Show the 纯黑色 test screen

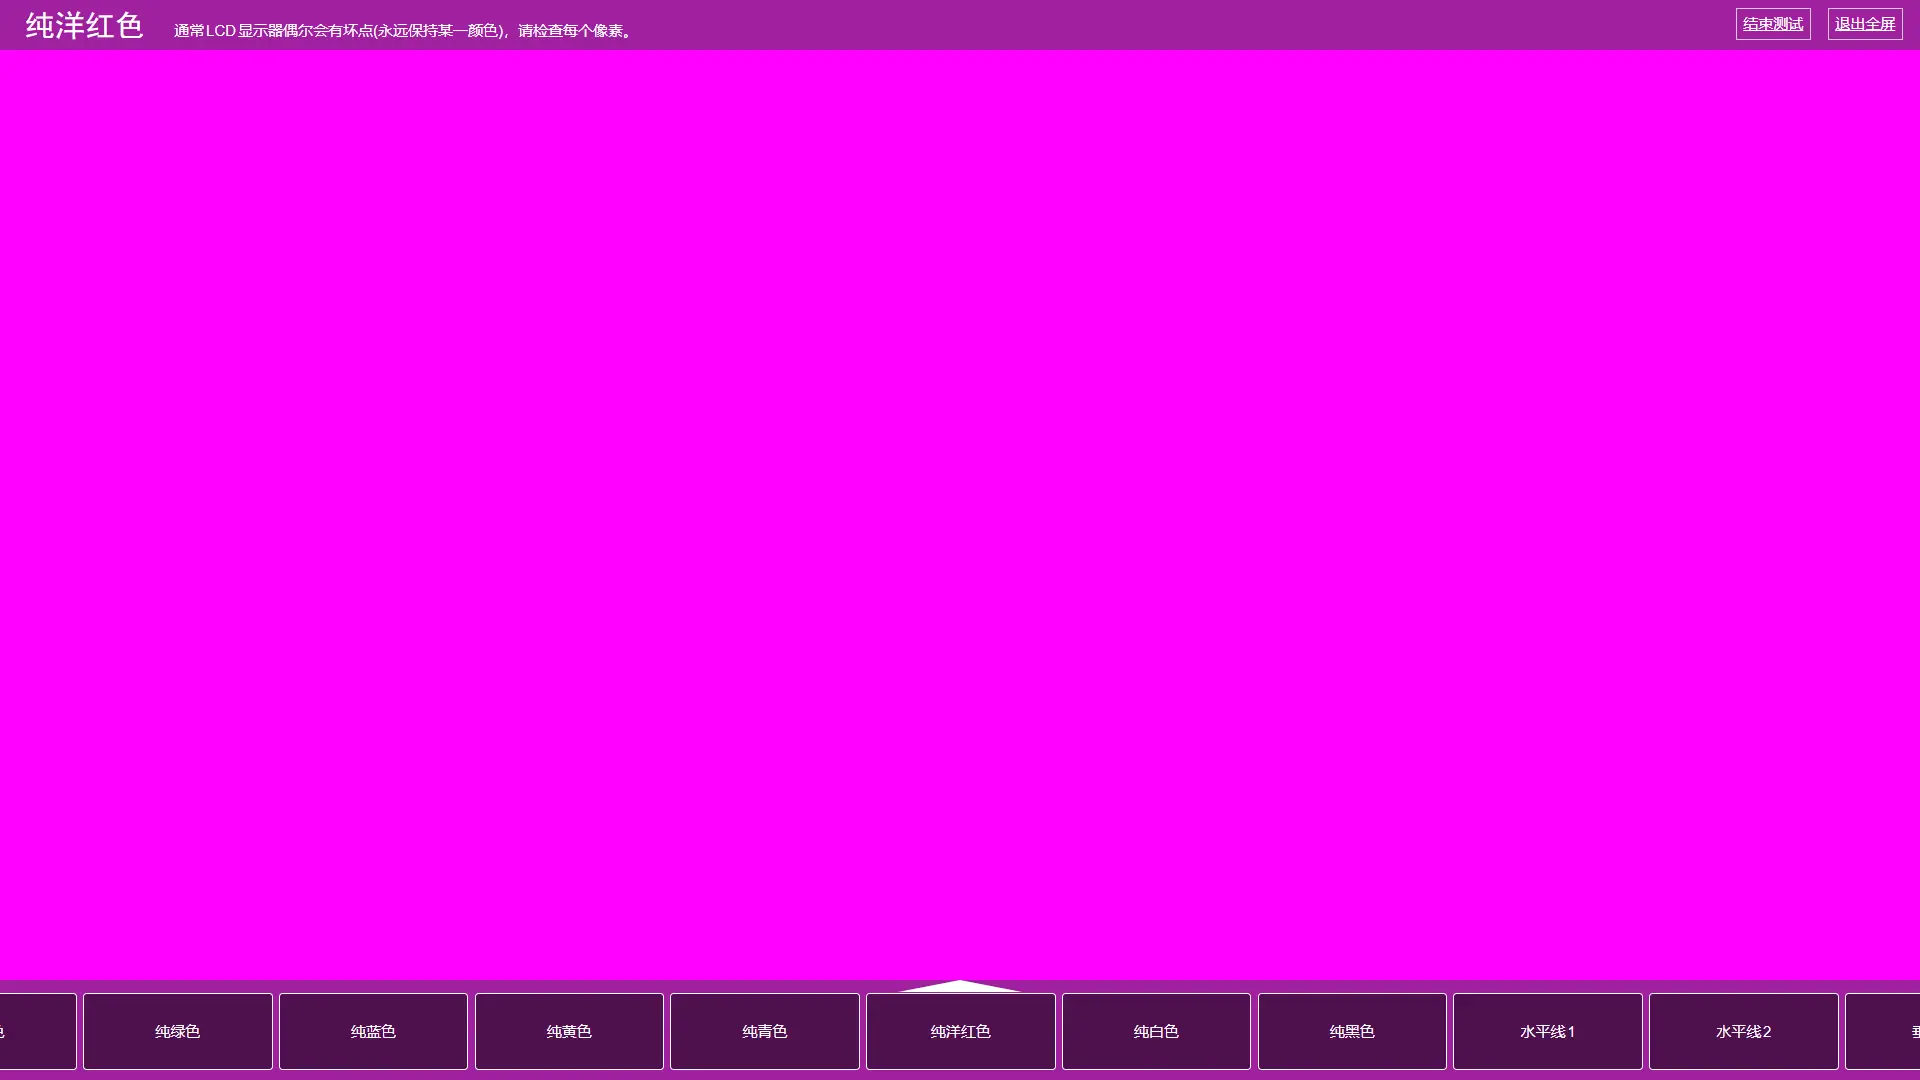pos(1352,1031)
